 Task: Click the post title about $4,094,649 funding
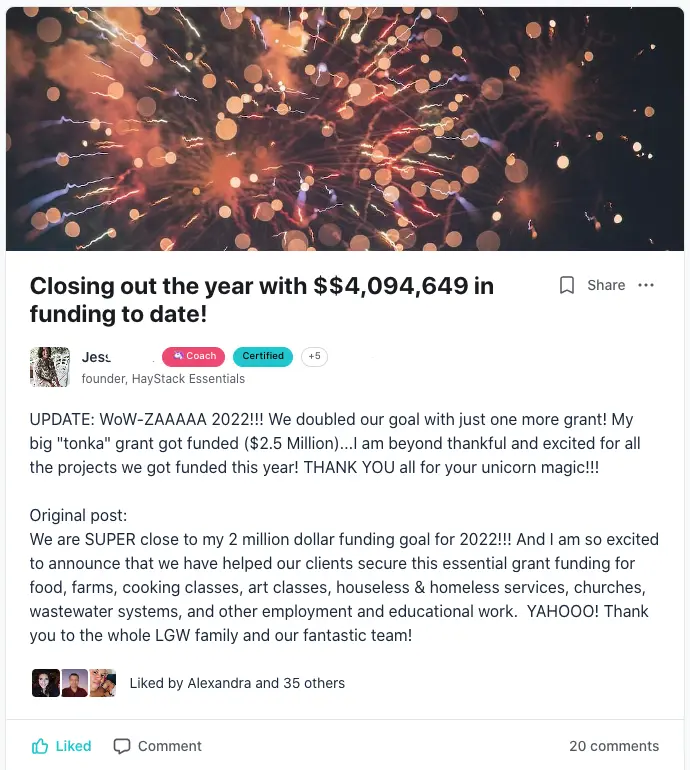[262, 299]
